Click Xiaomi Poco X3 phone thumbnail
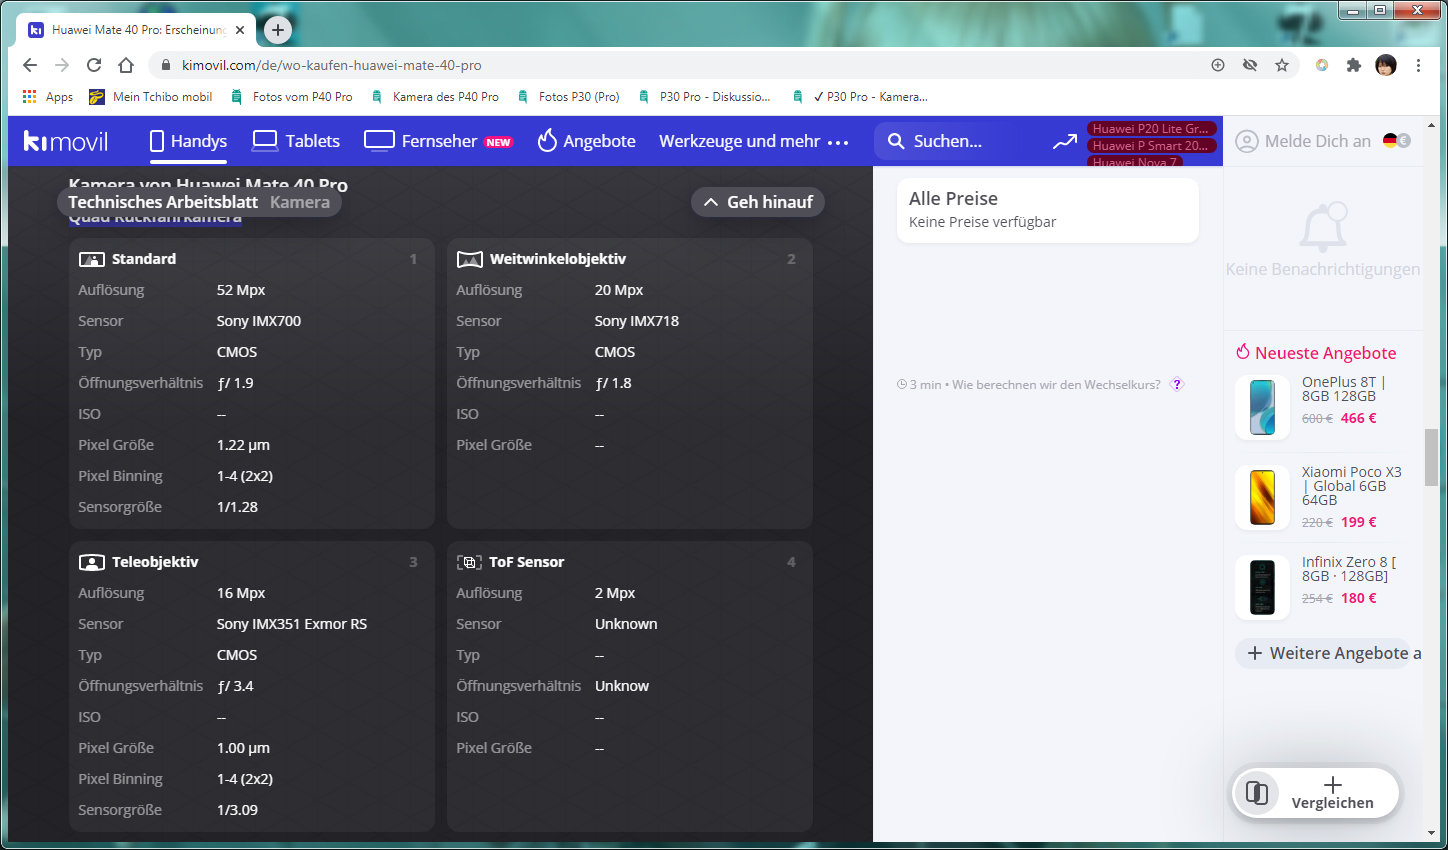Screen dimensions: 1448x850 tap(1263, 497)
